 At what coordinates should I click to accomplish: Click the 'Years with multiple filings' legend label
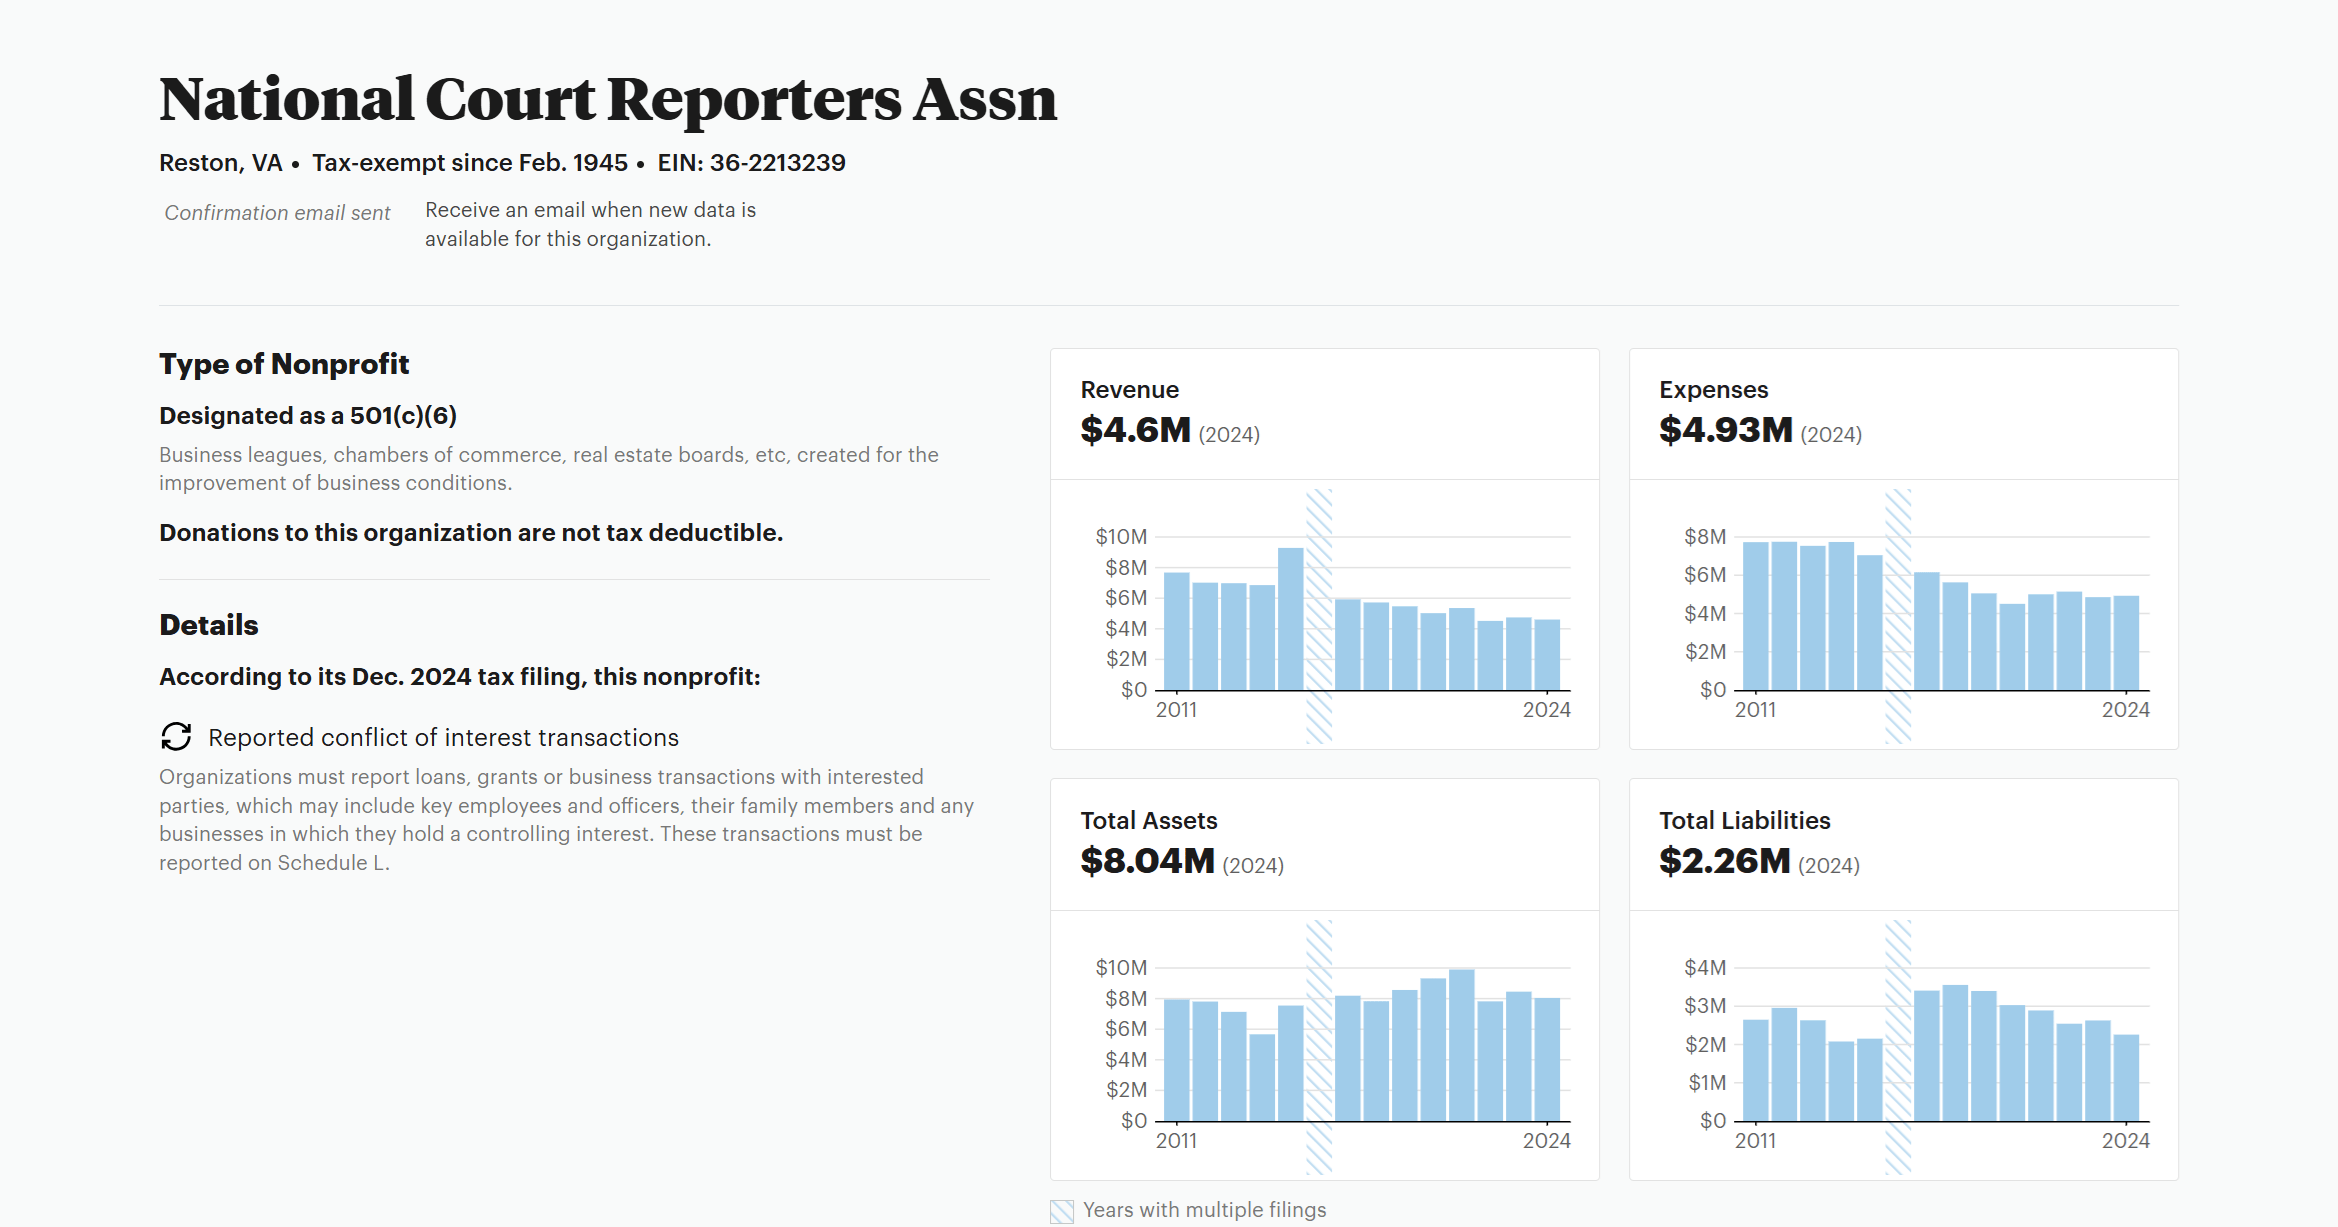(1204, 1210)
